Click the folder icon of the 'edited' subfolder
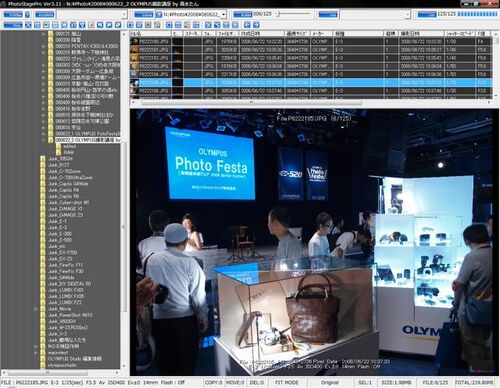500x388 pixels. pyautogui.click(x=59, y=146)
